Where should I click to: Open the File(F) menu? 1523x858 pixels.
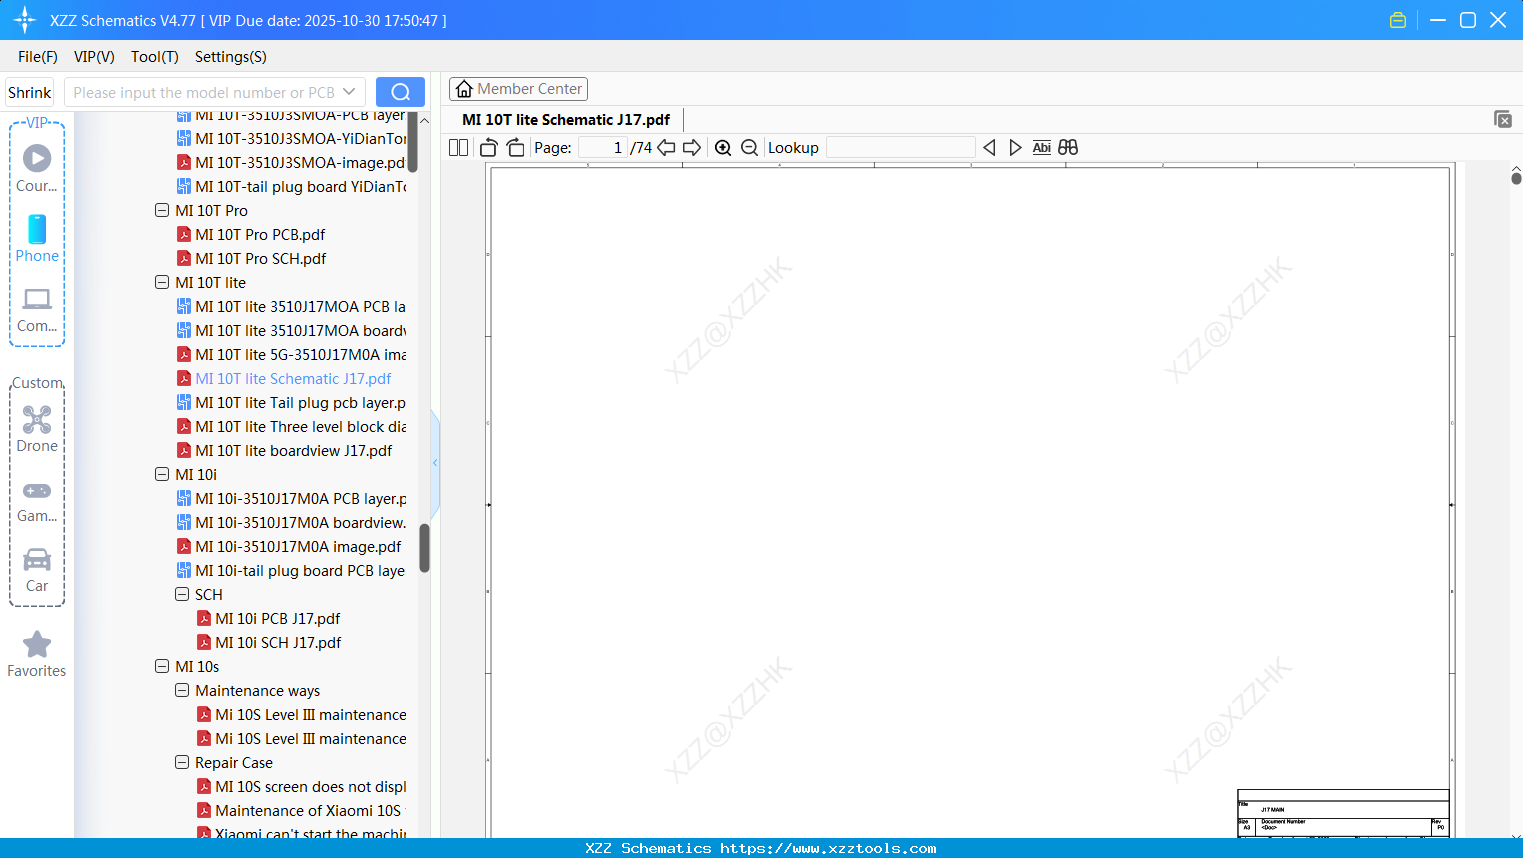tap(38, 57)
